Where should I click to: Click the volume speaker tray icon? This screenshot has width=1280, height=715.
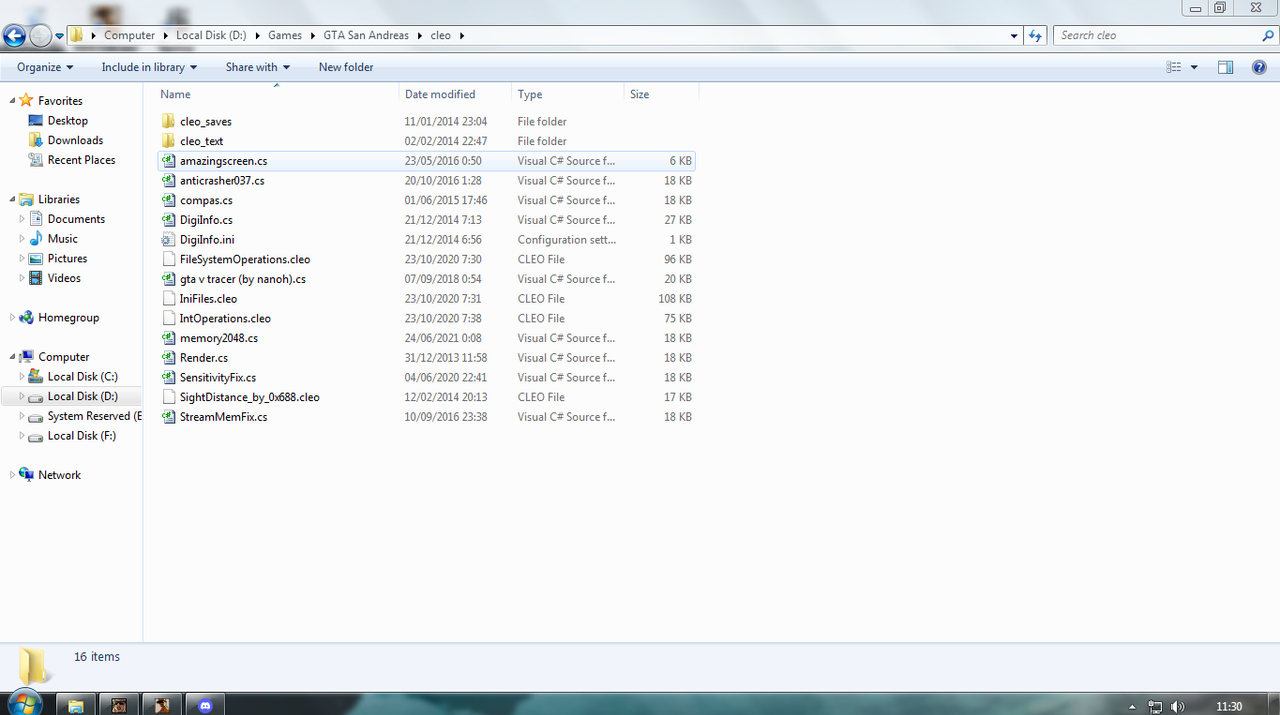tap(1178, 706)
